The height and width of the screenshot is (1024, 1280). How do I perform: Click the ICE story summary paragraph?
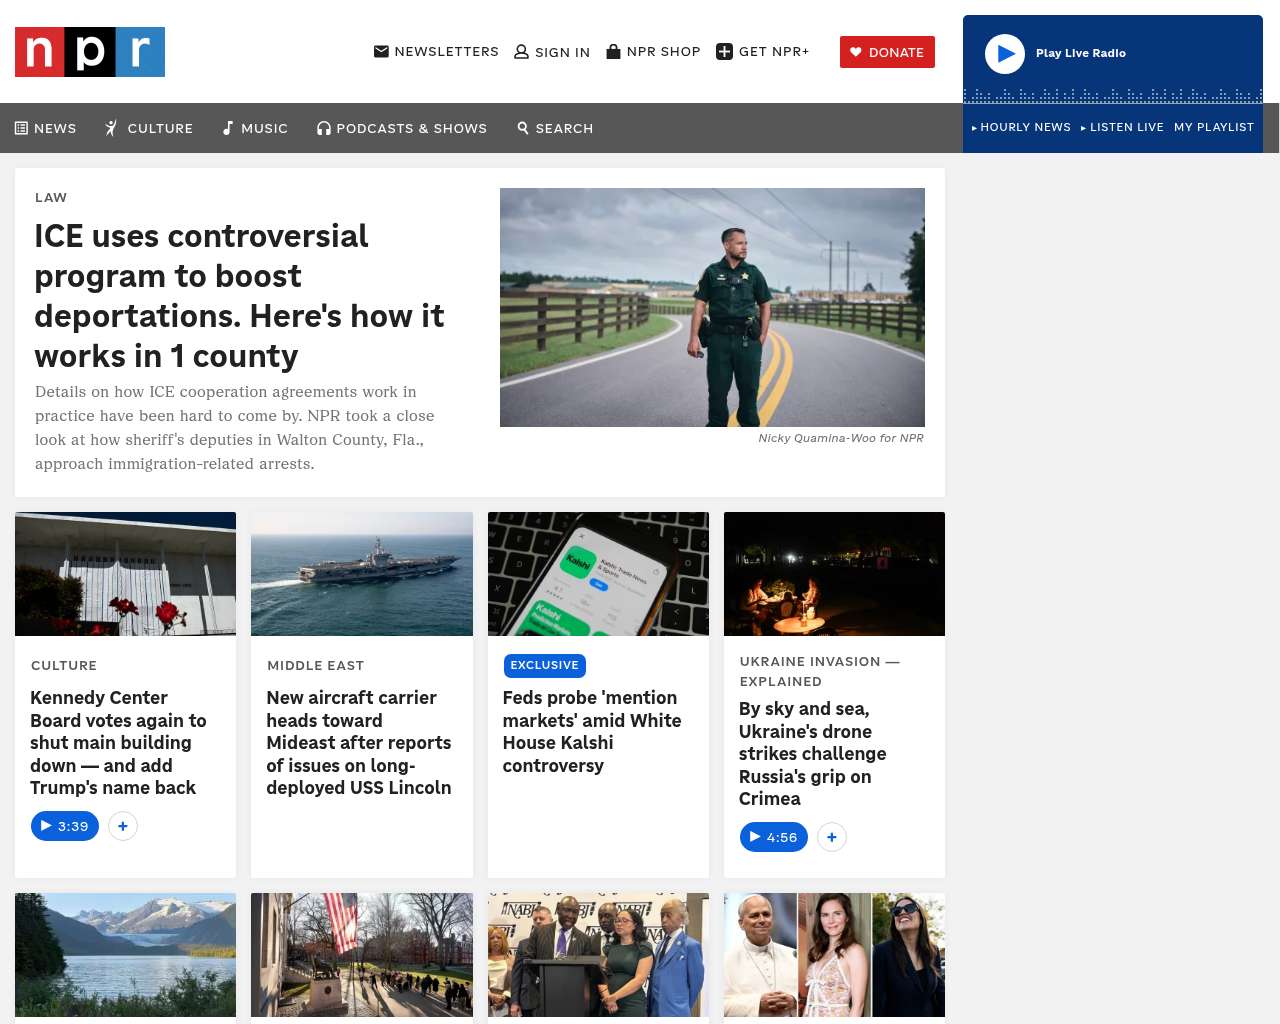coord(235,428)
